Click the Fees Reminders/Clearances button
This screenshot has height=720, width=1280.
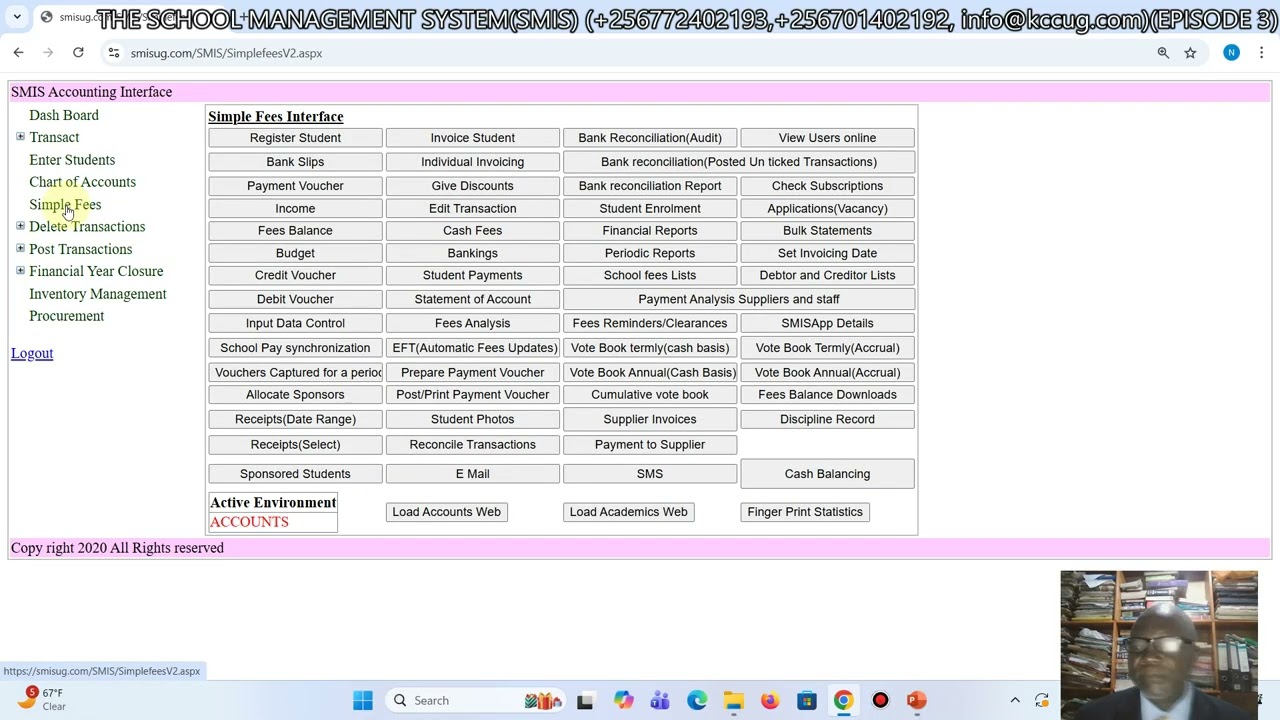650,323
